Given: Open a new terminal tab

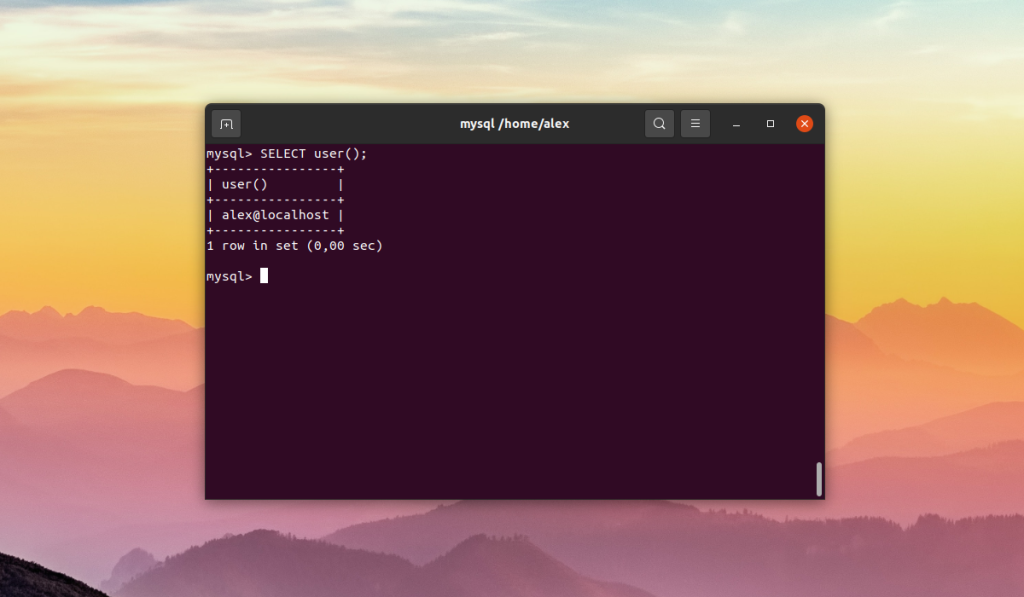Looking at the screenshot, I should click(x=226, y=124).
